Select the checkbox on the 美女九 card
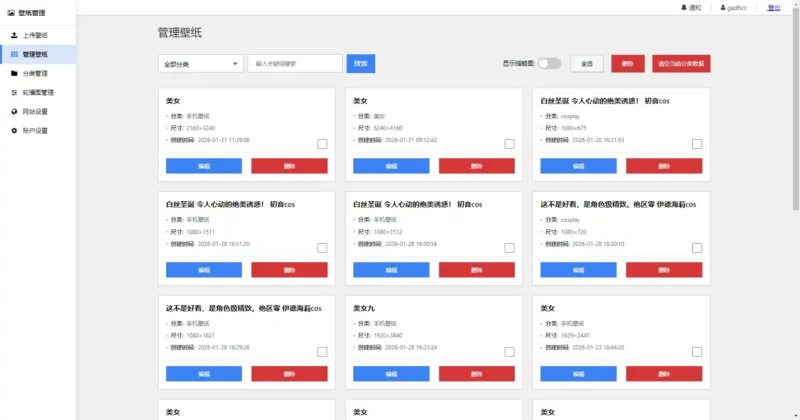This screenshot has width=800, height=420. (x=509, y=352)
